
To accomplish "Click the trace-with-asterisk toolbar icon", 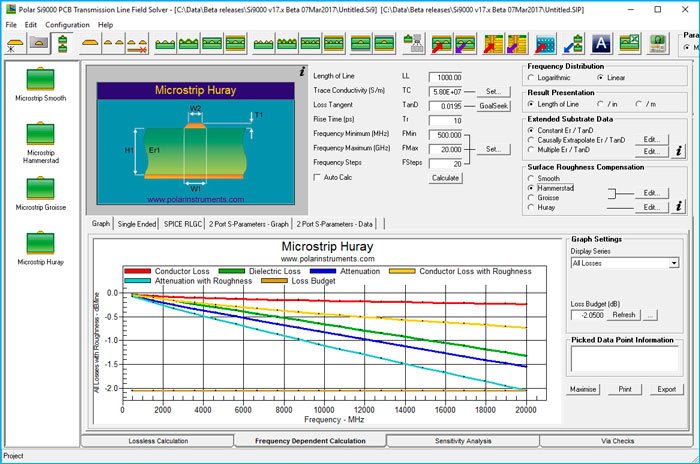I will pyautogui.click(x=15, y=44).
